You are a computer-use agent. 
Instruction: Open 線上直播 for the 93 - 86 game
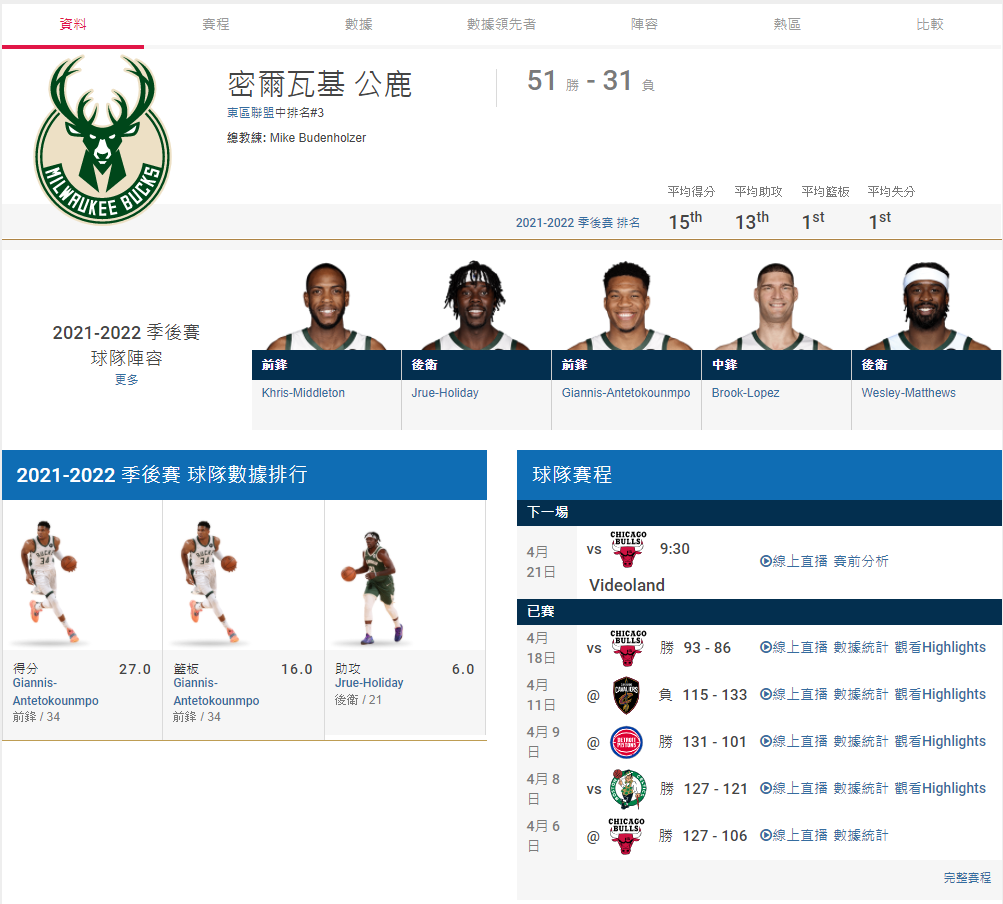click(x=794, y=647)
